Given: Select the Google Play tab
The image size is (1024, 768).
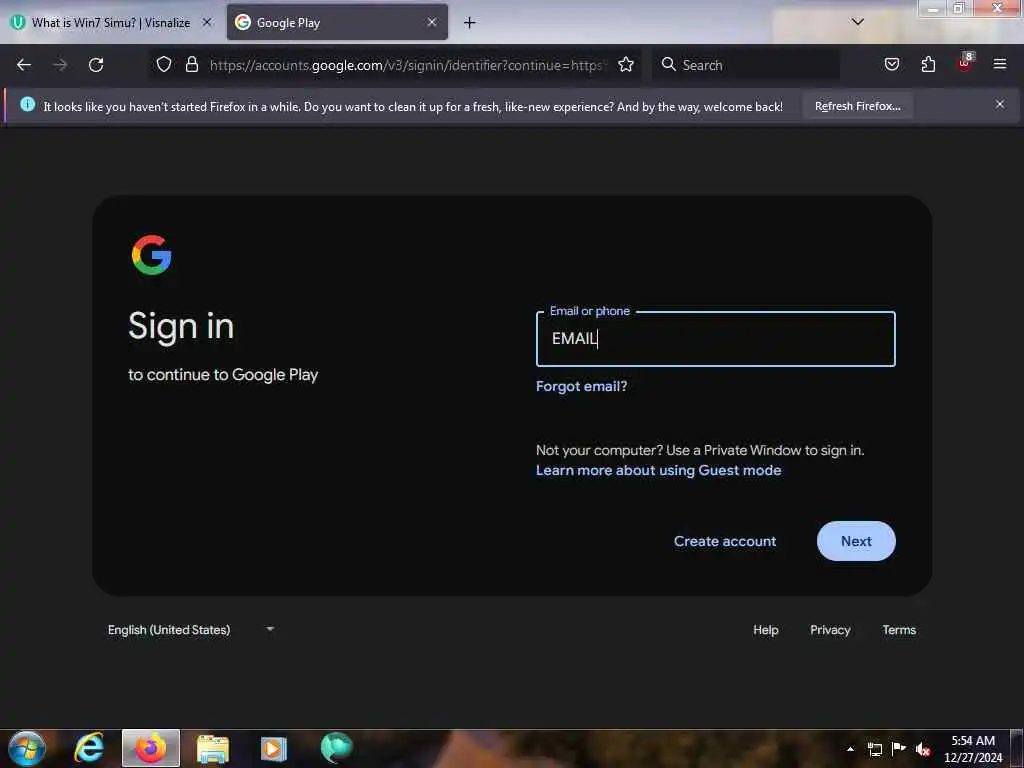Looking at the screenshot, I should pyautogui.click(x=337, y=23).
